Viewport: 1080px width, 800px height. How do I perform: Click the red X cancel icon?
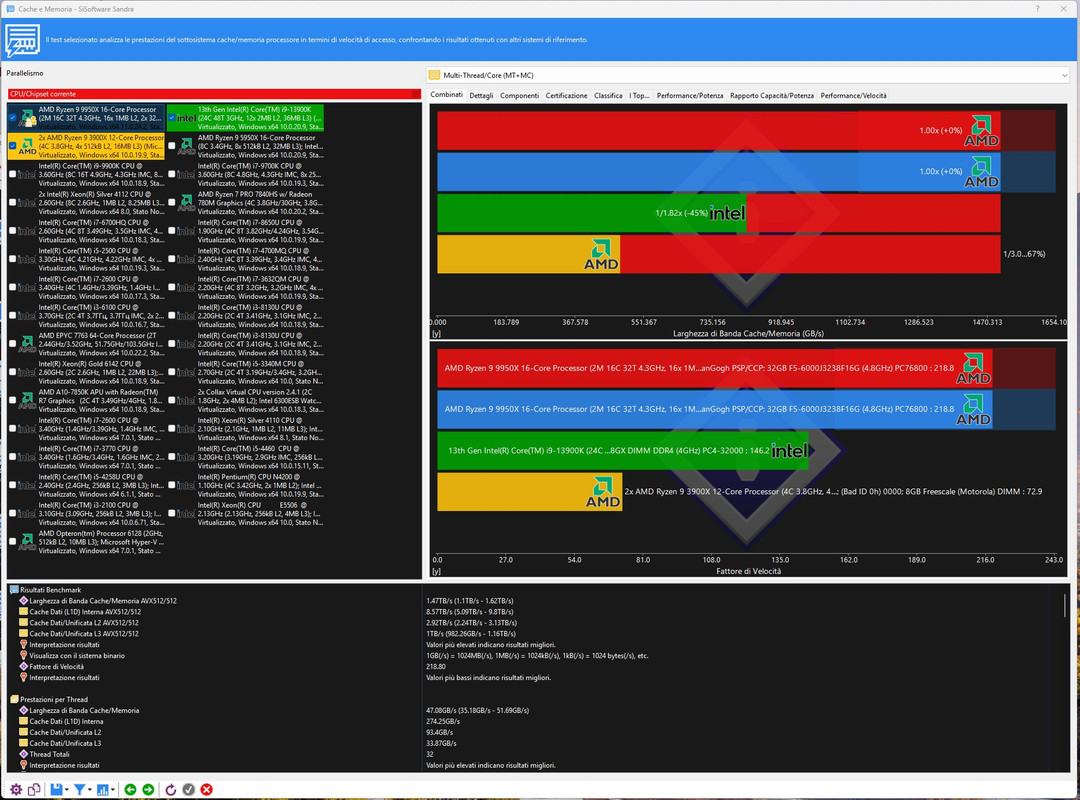click(206, 790)
